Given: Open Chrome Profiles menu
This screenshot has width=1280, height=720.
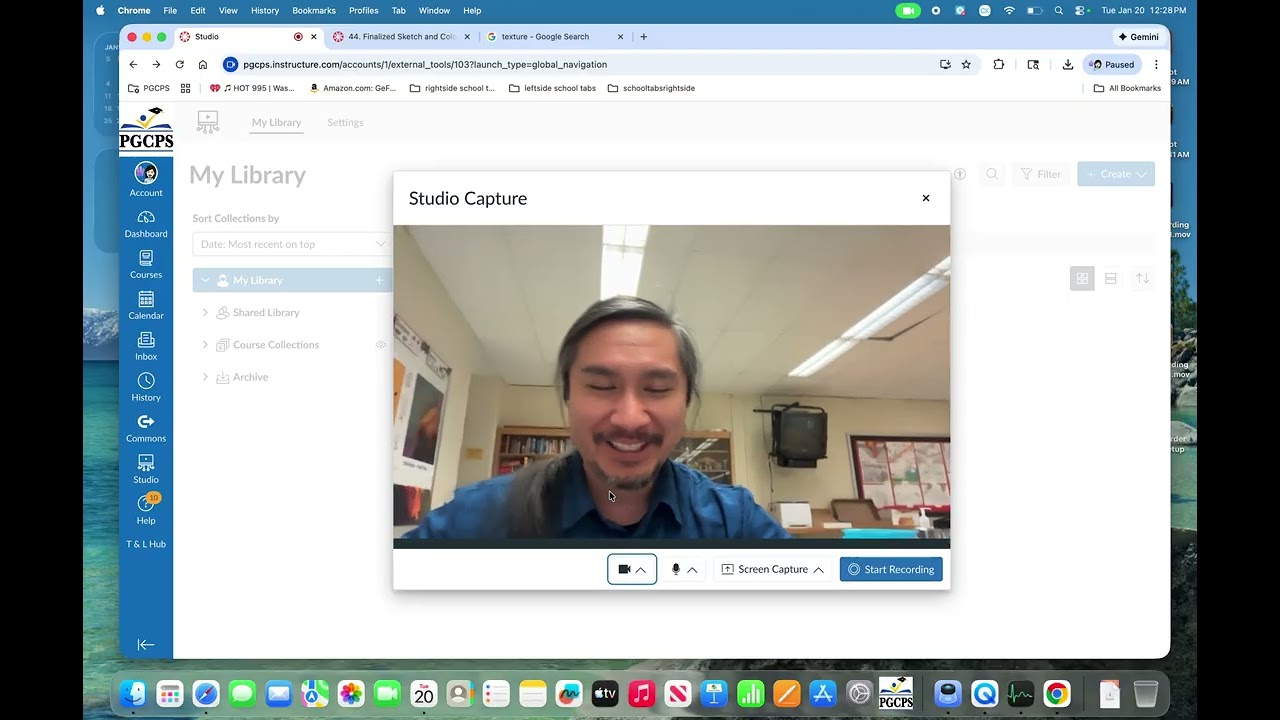Looking at the screenshot, I should (363, 10).
